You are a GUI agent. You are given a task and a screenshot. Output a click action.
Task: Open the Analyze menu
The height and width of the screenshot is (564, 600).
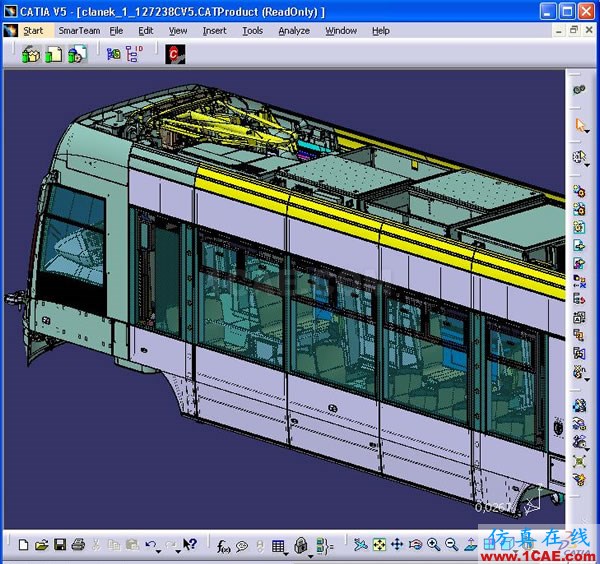(x=294, y=31)
